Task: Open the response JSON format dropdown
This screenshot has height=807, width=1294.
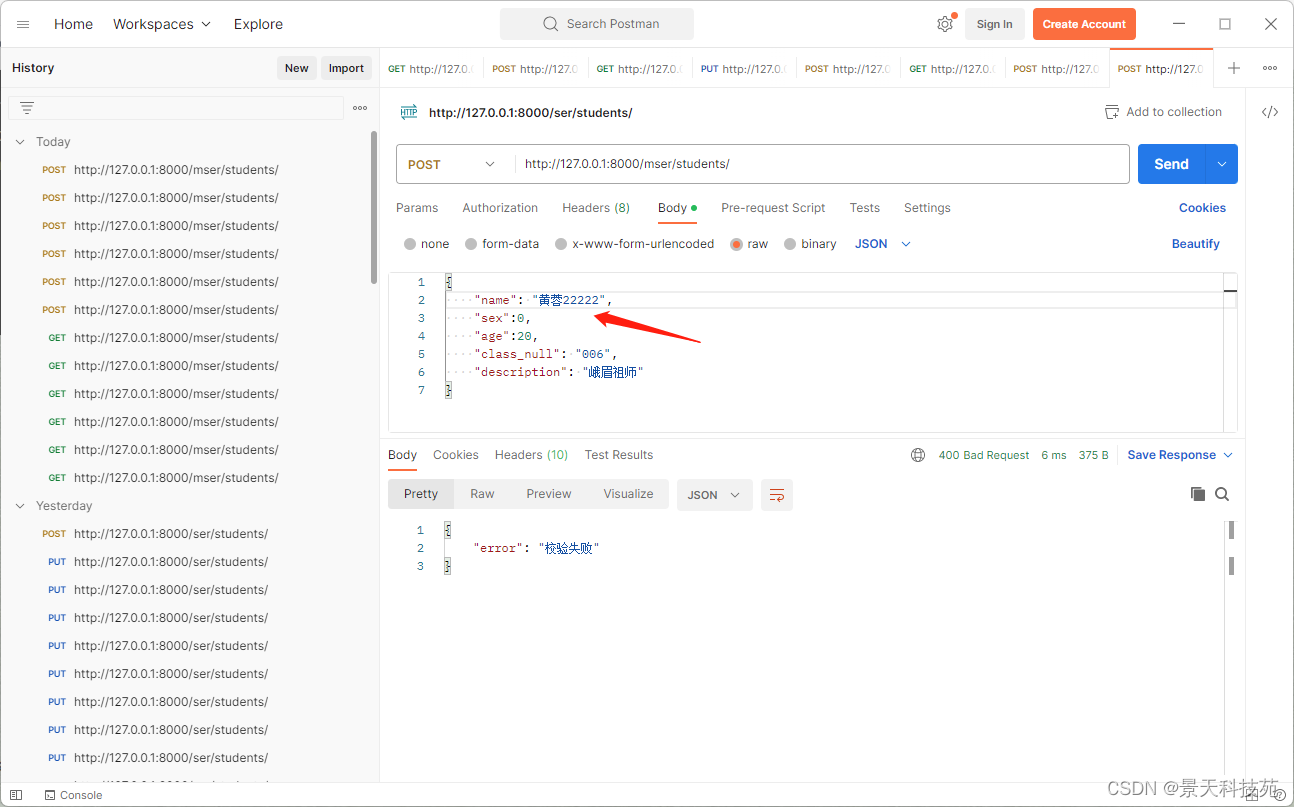Action: tap(715, 495)
